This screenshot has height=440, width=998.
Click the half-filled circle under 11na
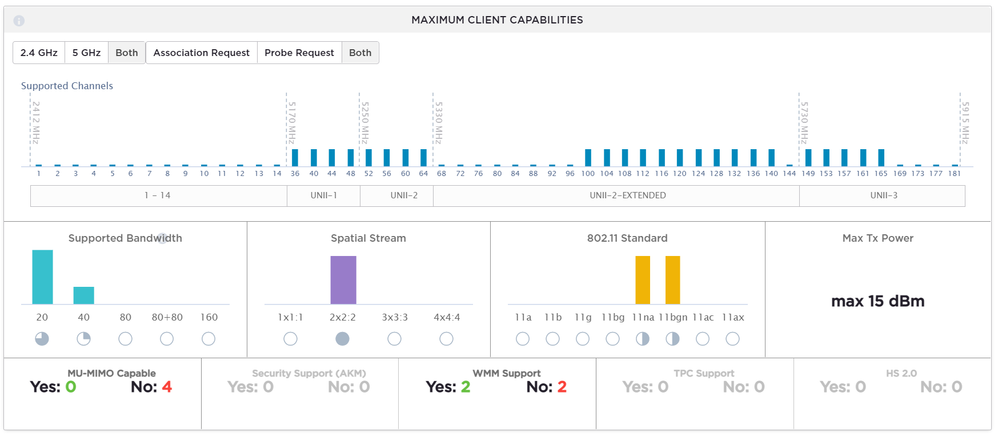[642, 339]
